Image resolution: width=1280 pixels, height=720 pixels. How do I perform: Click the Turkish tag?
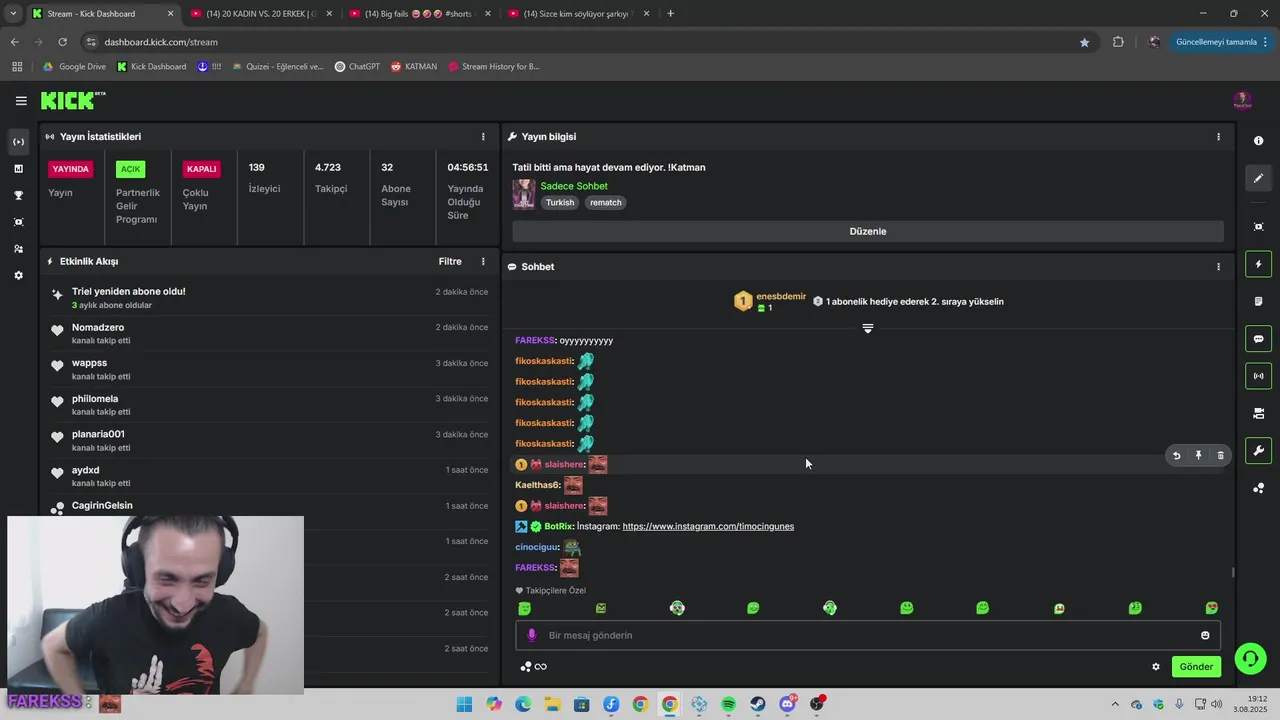pyautogui.click(x=560, y=202)
